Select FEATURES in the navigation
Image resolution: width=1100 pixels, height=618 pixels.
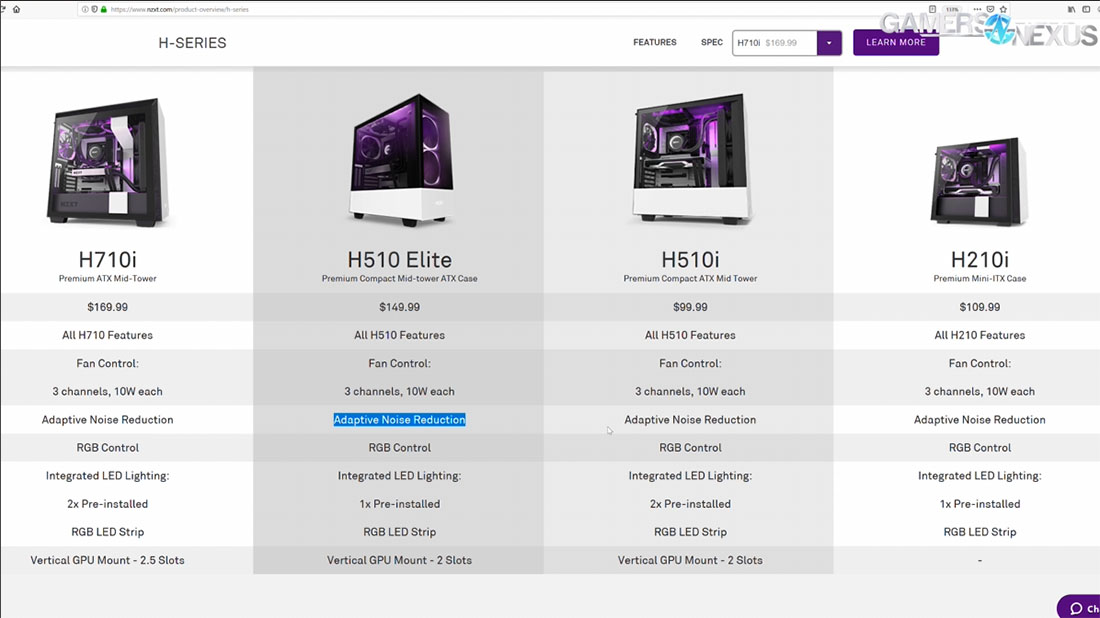click(655, 43)
